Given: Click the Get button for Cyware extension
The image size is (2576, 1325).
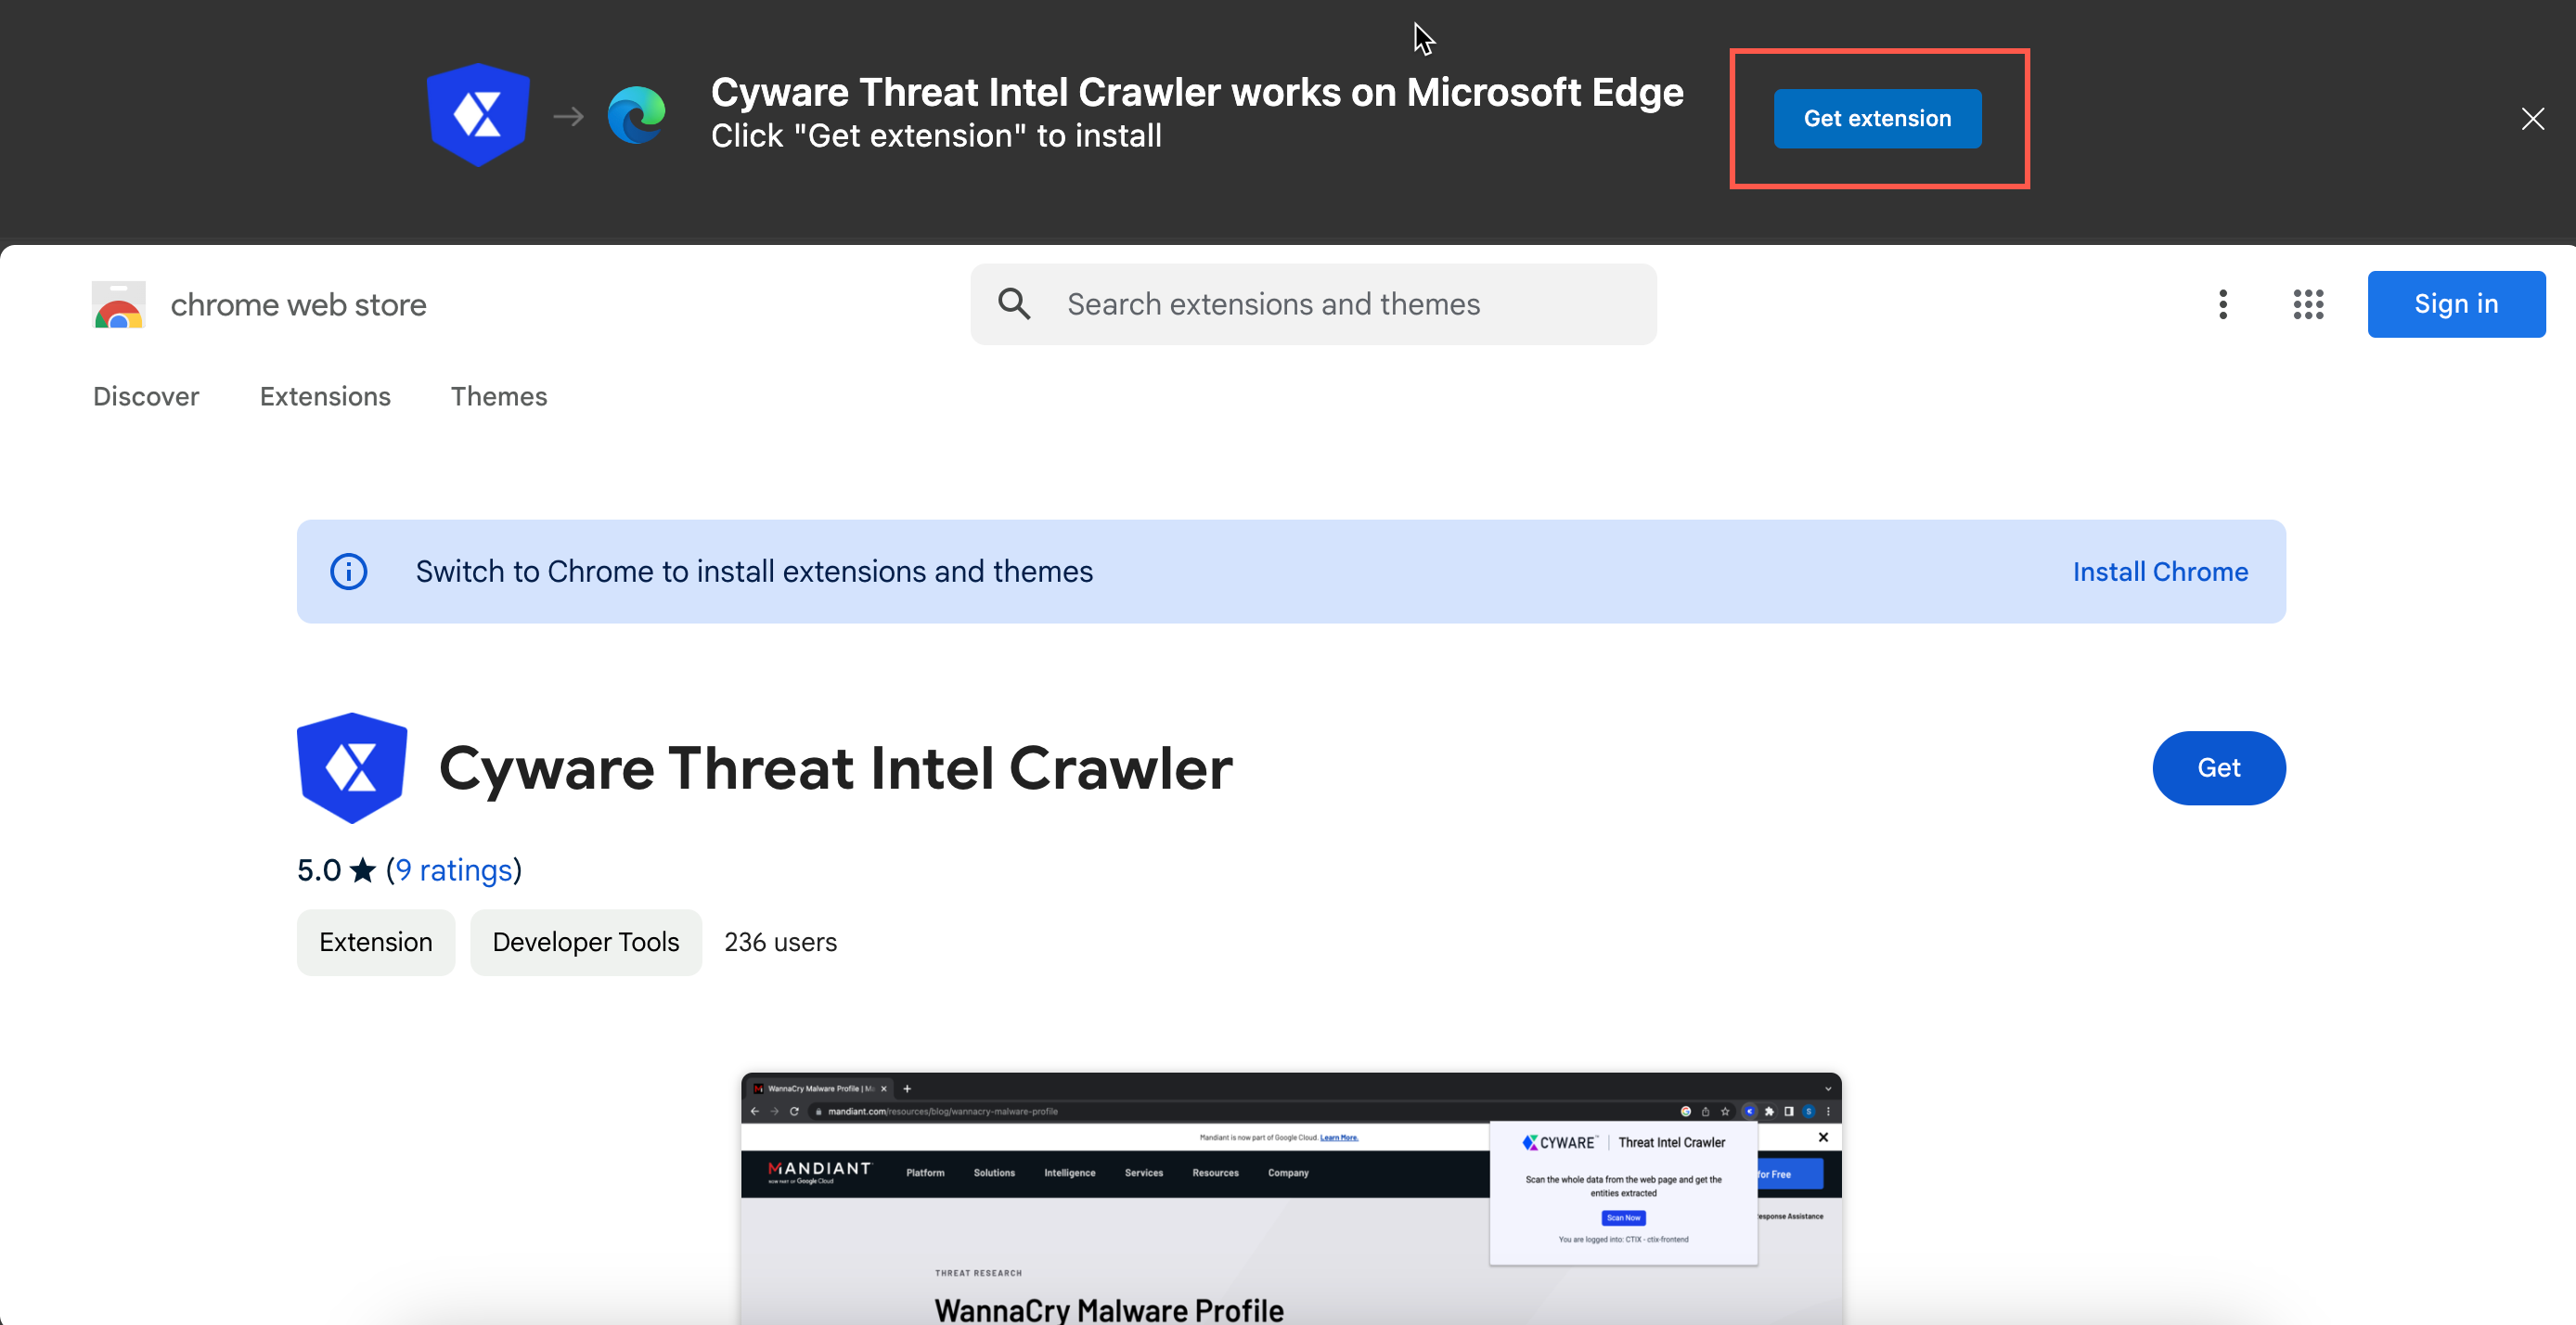Looking at the screenshot, I should click(2220, 767).
